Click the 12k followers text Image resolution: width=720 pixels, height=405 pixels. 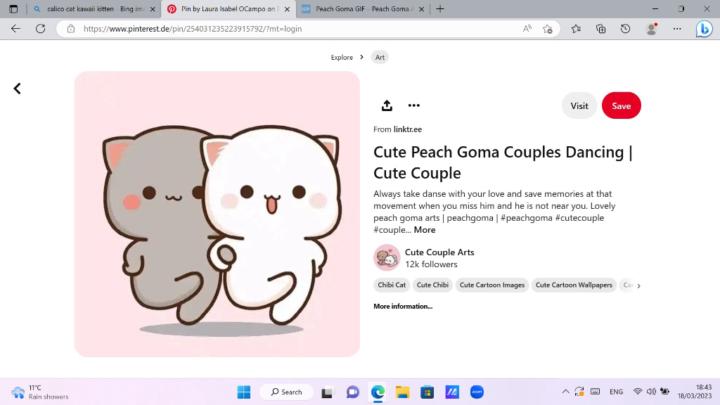coord(431,264)
